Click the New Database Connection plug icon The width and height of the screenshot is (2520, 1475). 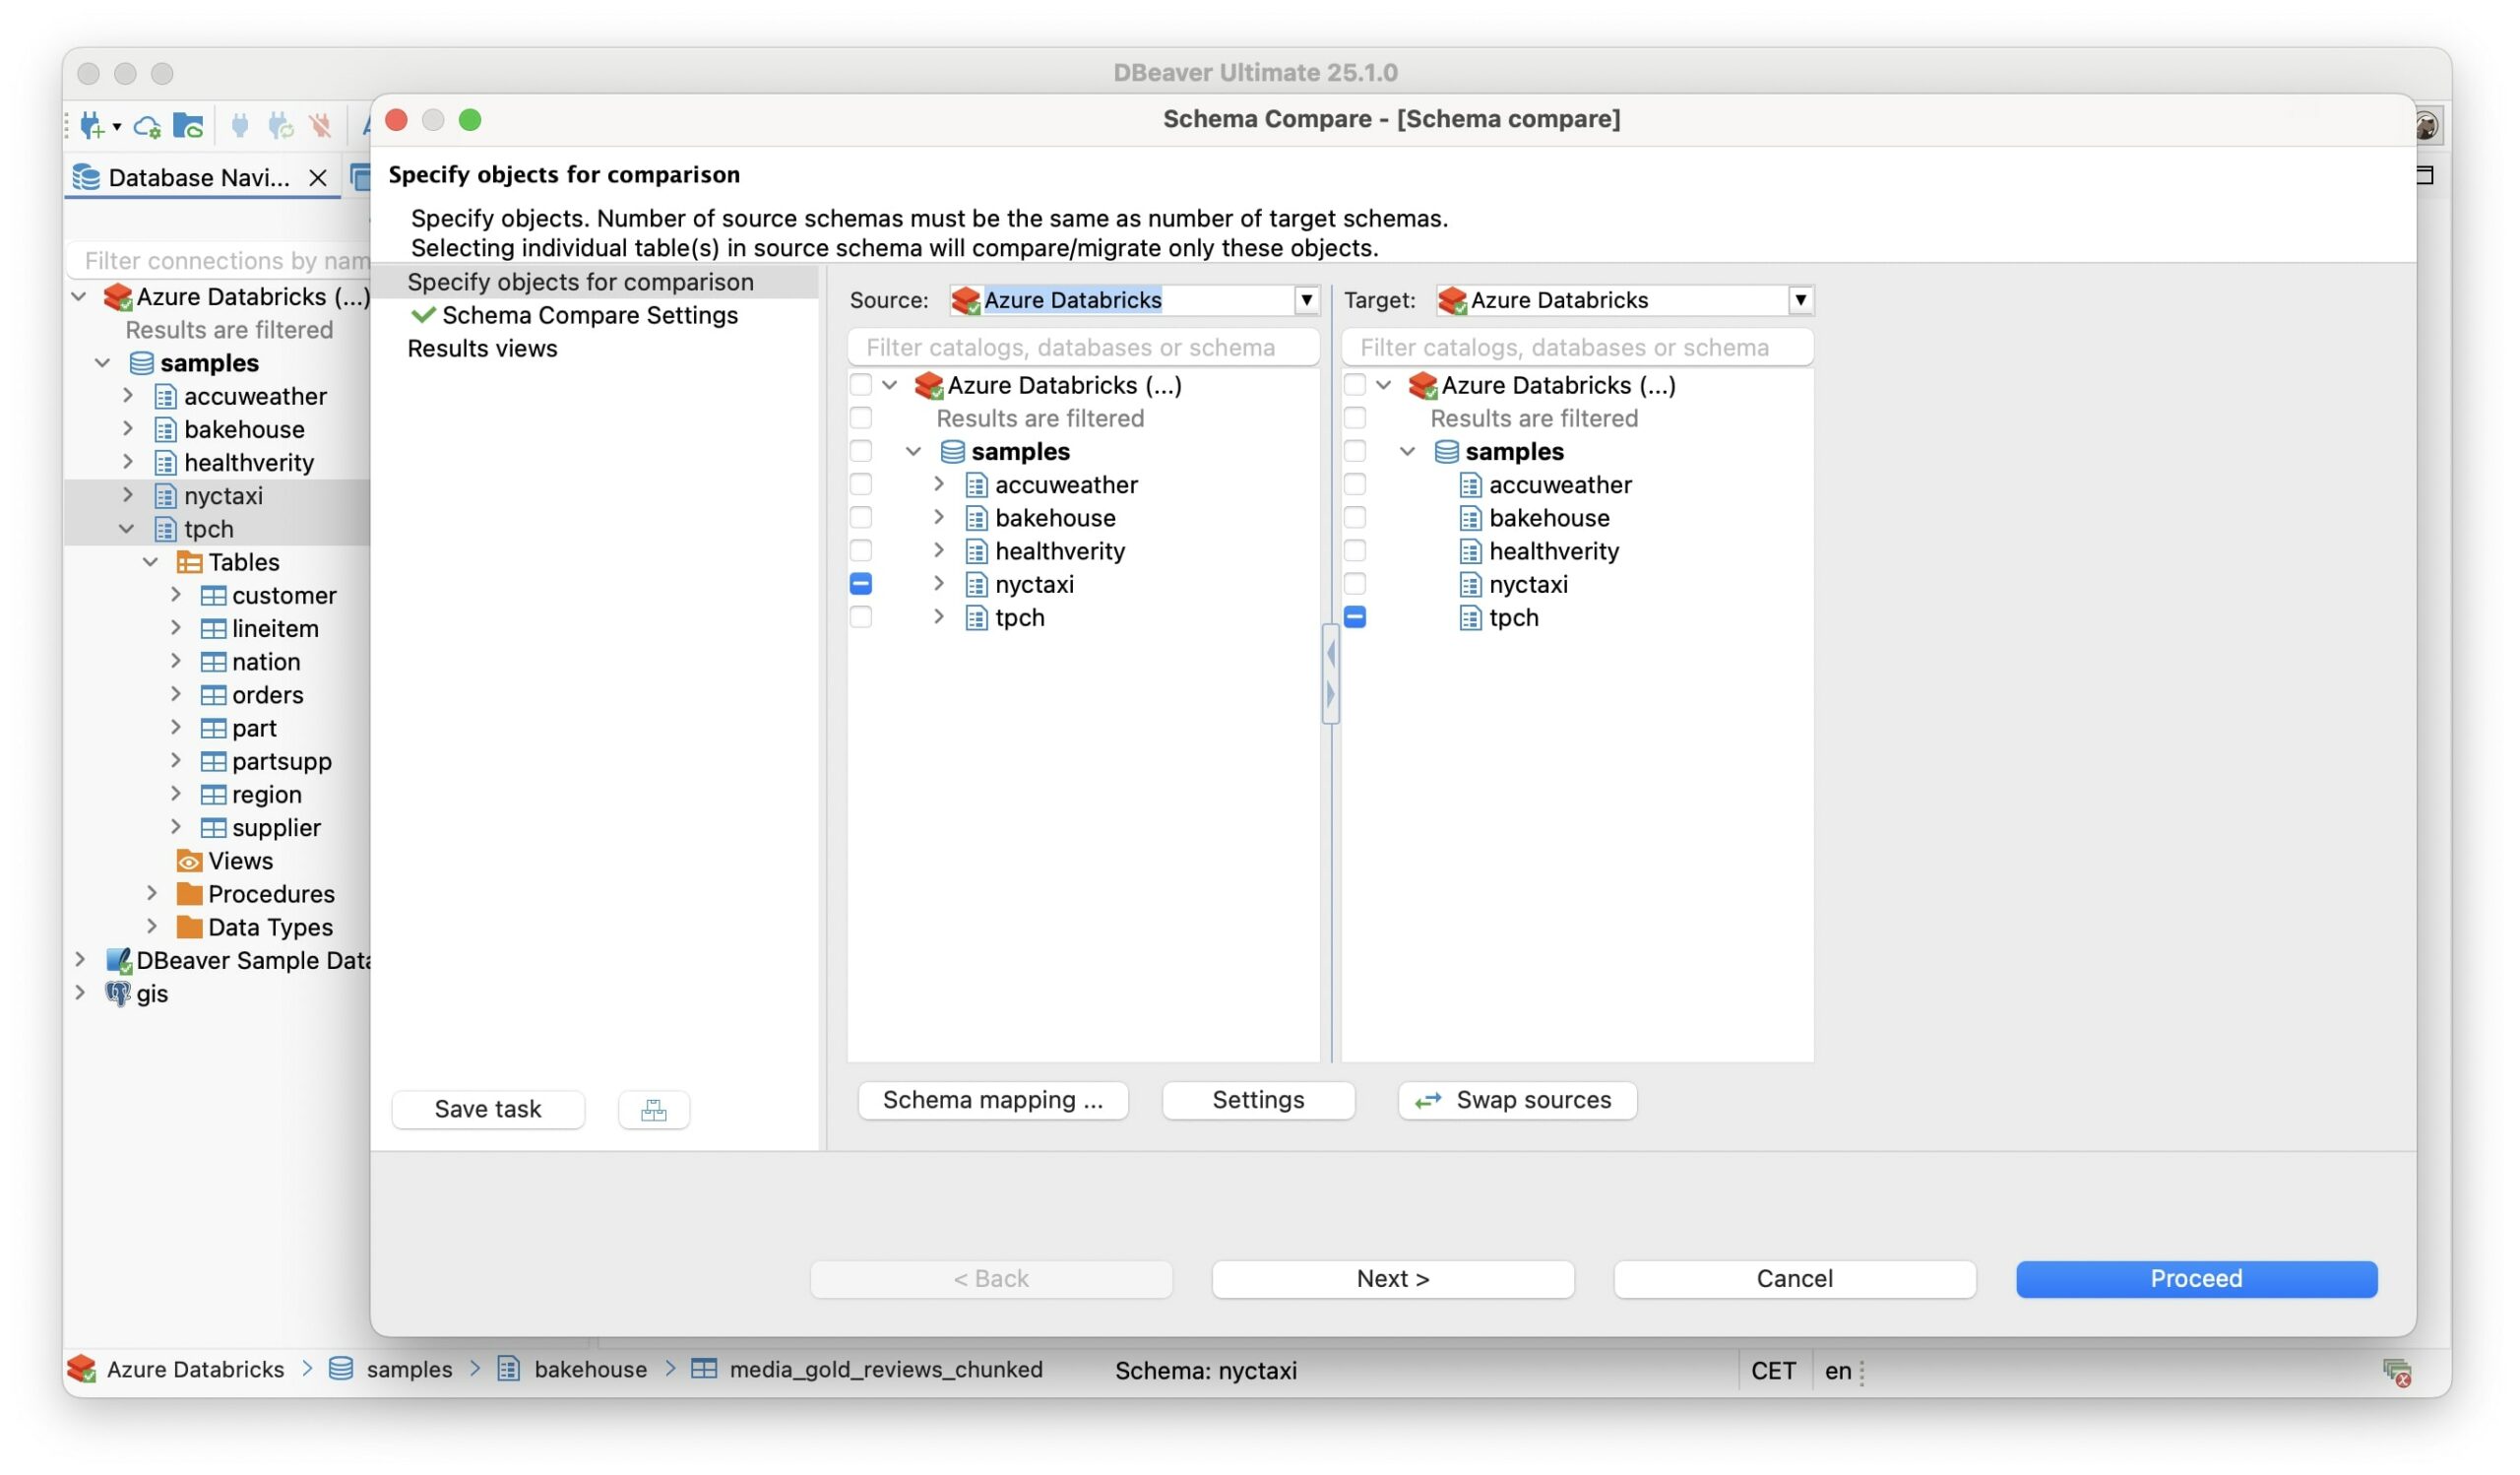91,126
